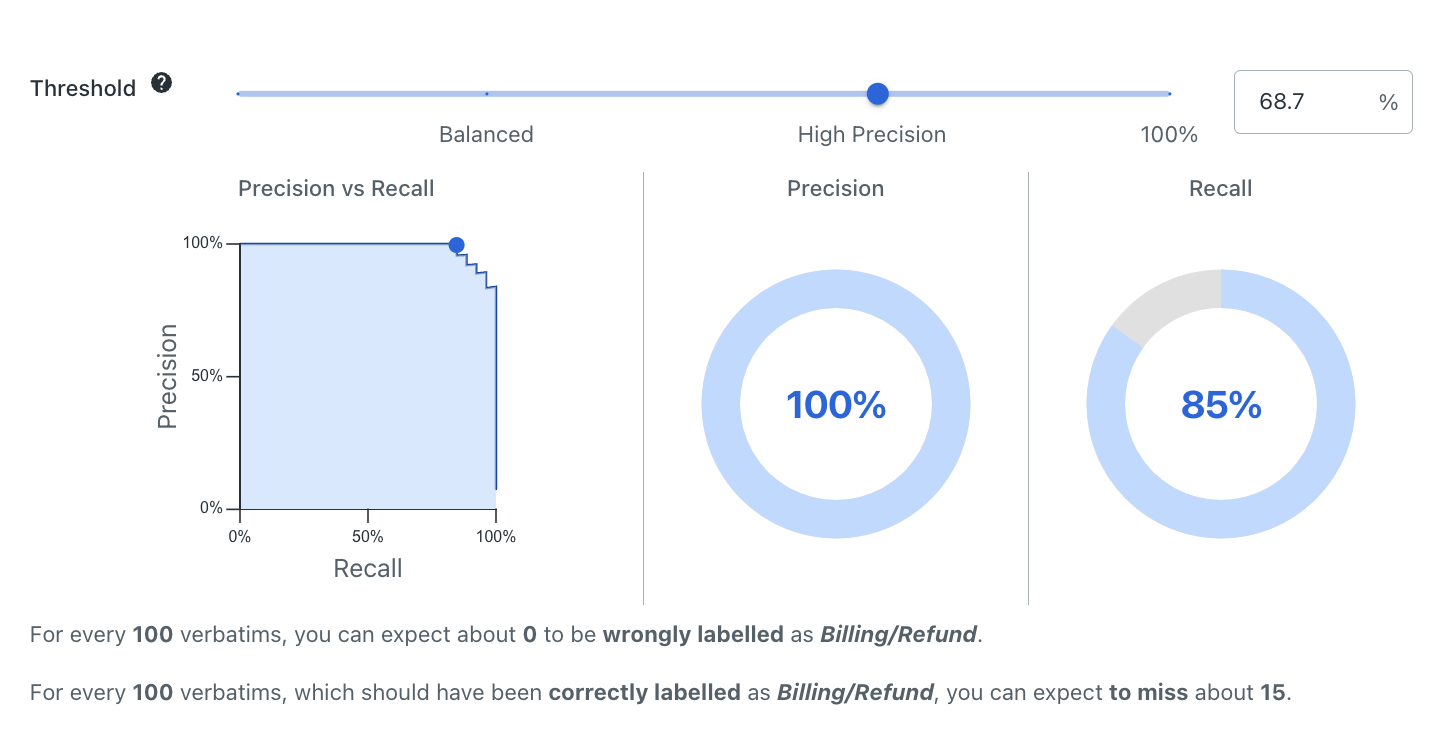This screenshot has width=1438, height=744.
Task: Click the Threshold help question mark icon
Action: click(161, 83)
